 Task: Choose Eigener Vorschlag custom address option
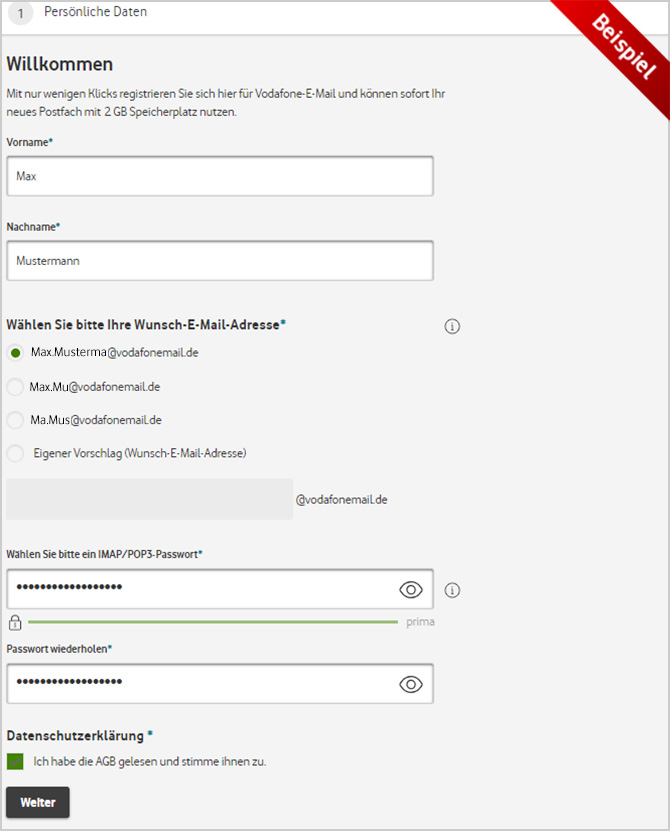(x=15, y=453)
